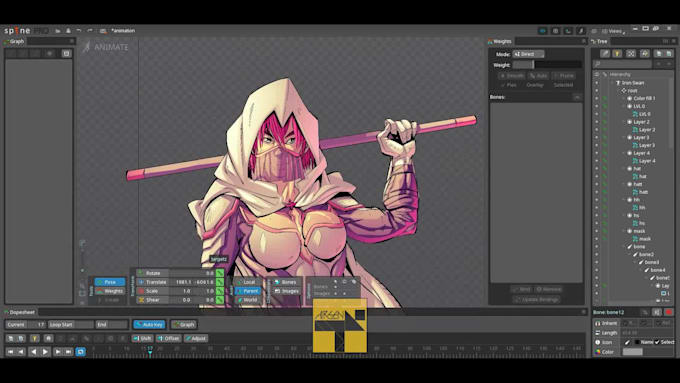Set a key for Rotate
This screenshot has height=383, width=680.
coord(220,273)
